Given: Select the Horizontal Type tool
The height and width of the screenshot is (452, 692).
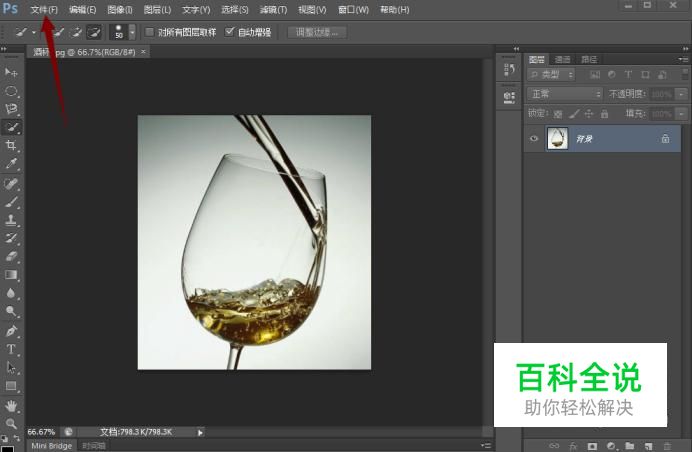Looking at the screenshot, I should click(x=11, y=349).
